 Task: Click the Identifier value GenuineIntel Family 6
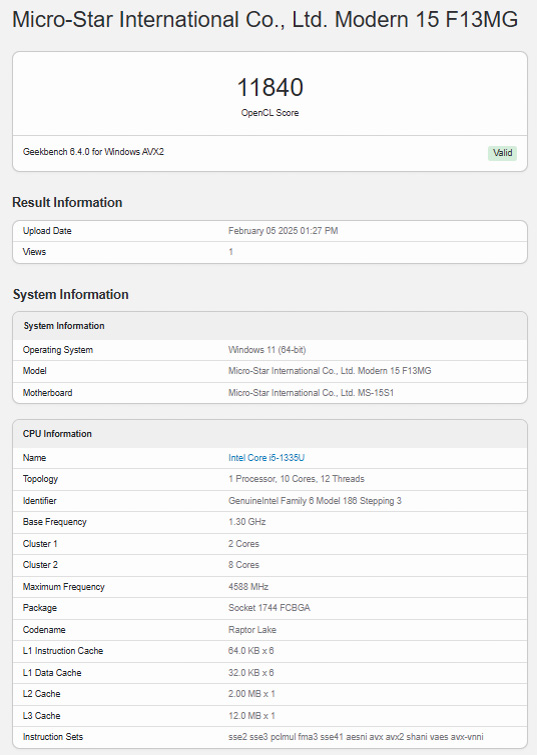pyautogui.click(x=315, y=501)
